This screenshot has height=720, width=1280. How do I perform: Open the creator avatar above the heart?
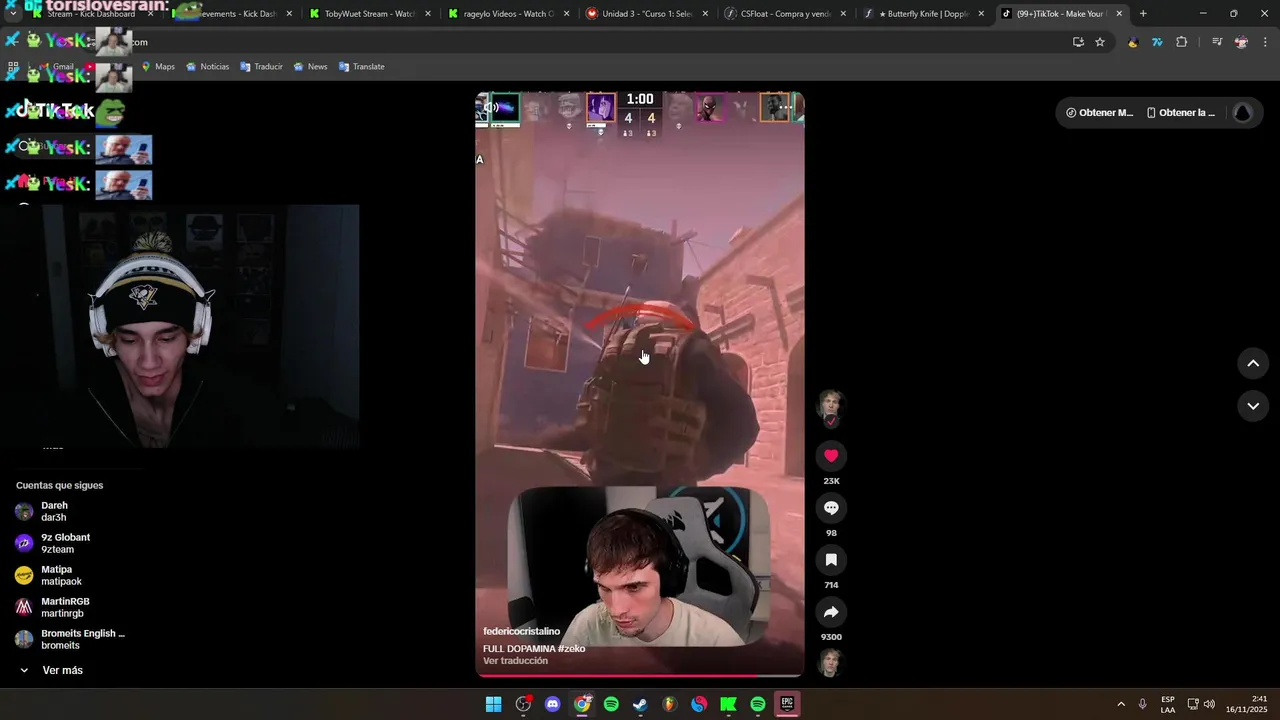tap(831, 406)
